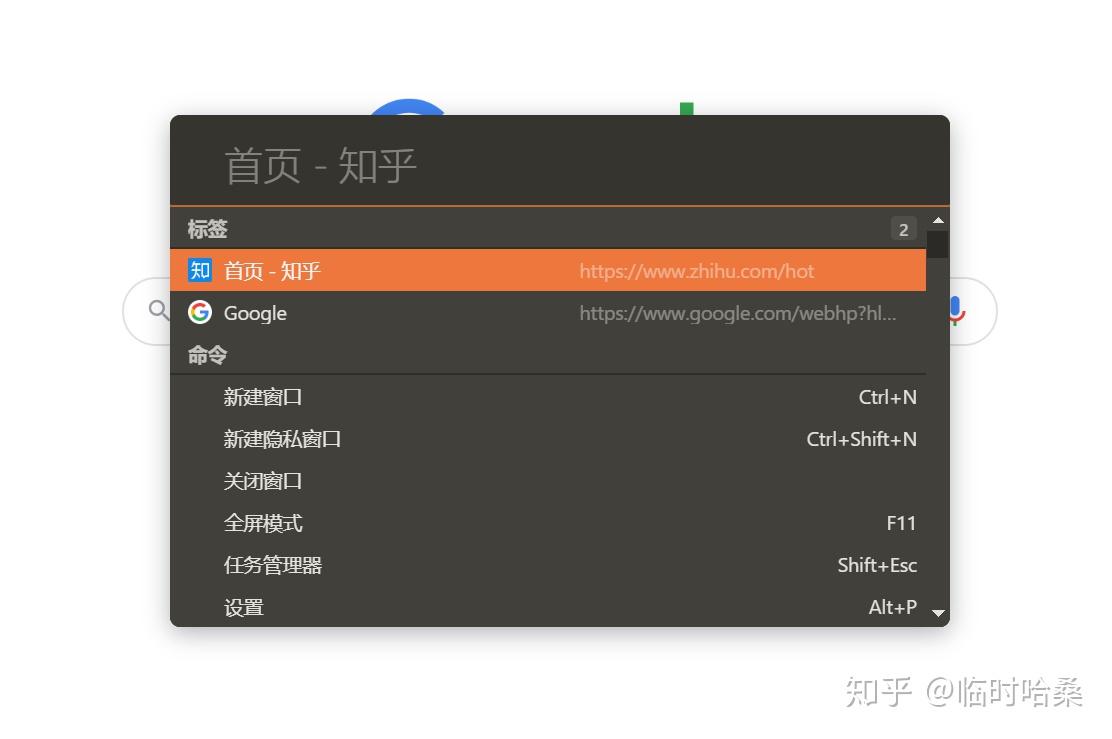Click the Google voice search microphone icon
1112x739 pixels.
coord(956,311)
